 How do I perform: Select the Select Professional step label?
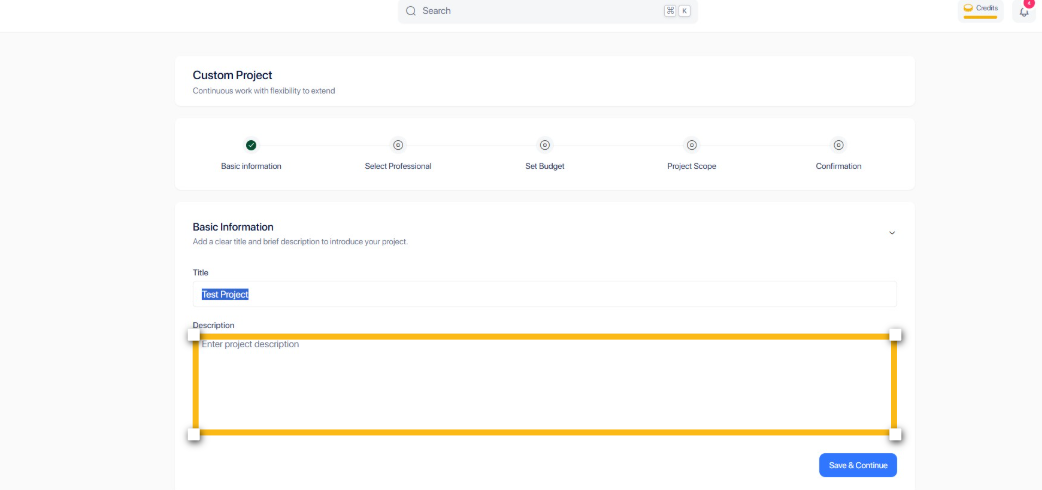tap(398, 166)
